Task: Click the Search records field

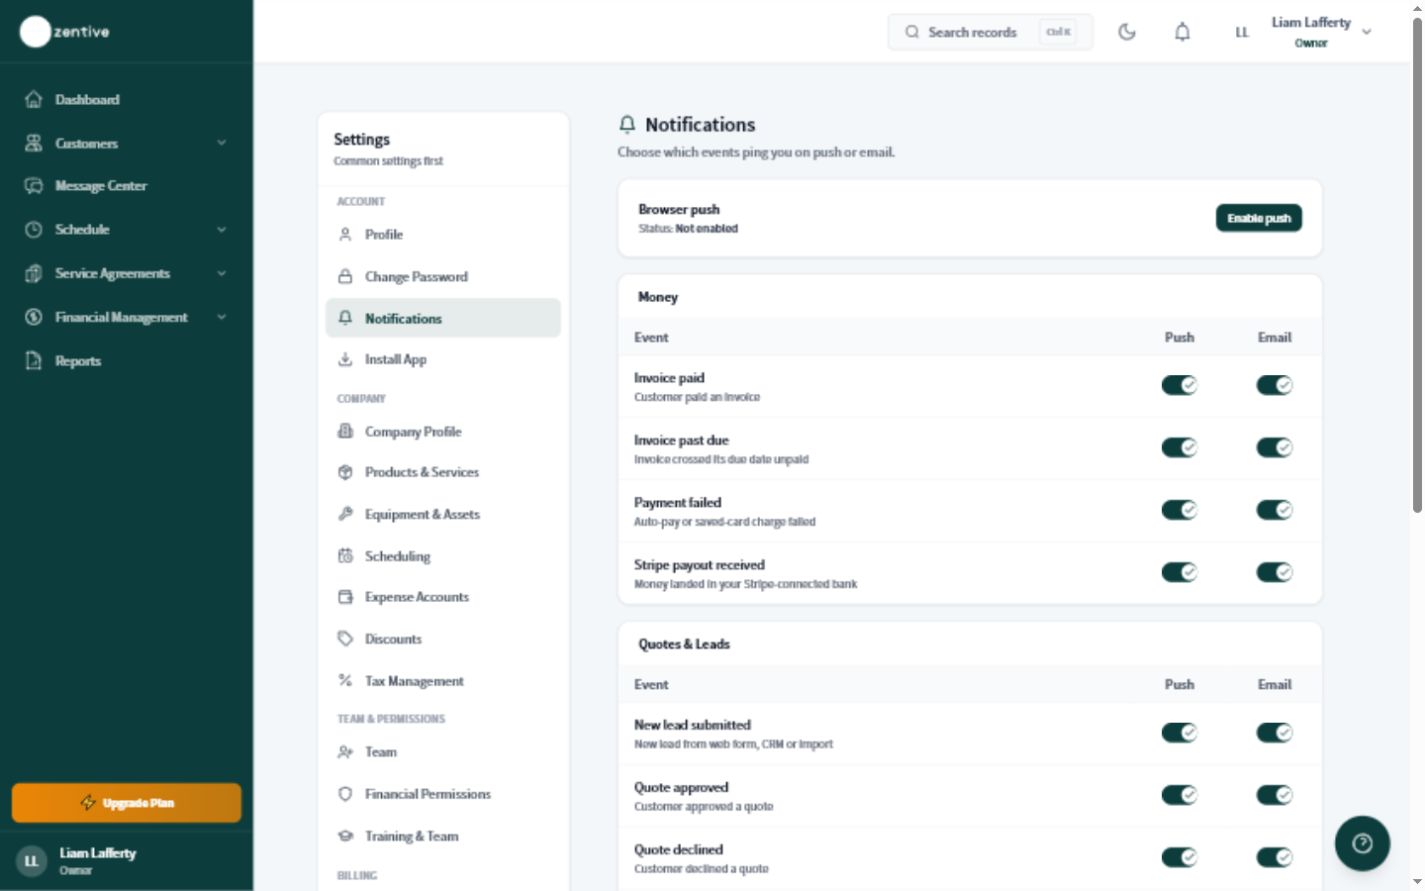Action: (x=990, y=32)
